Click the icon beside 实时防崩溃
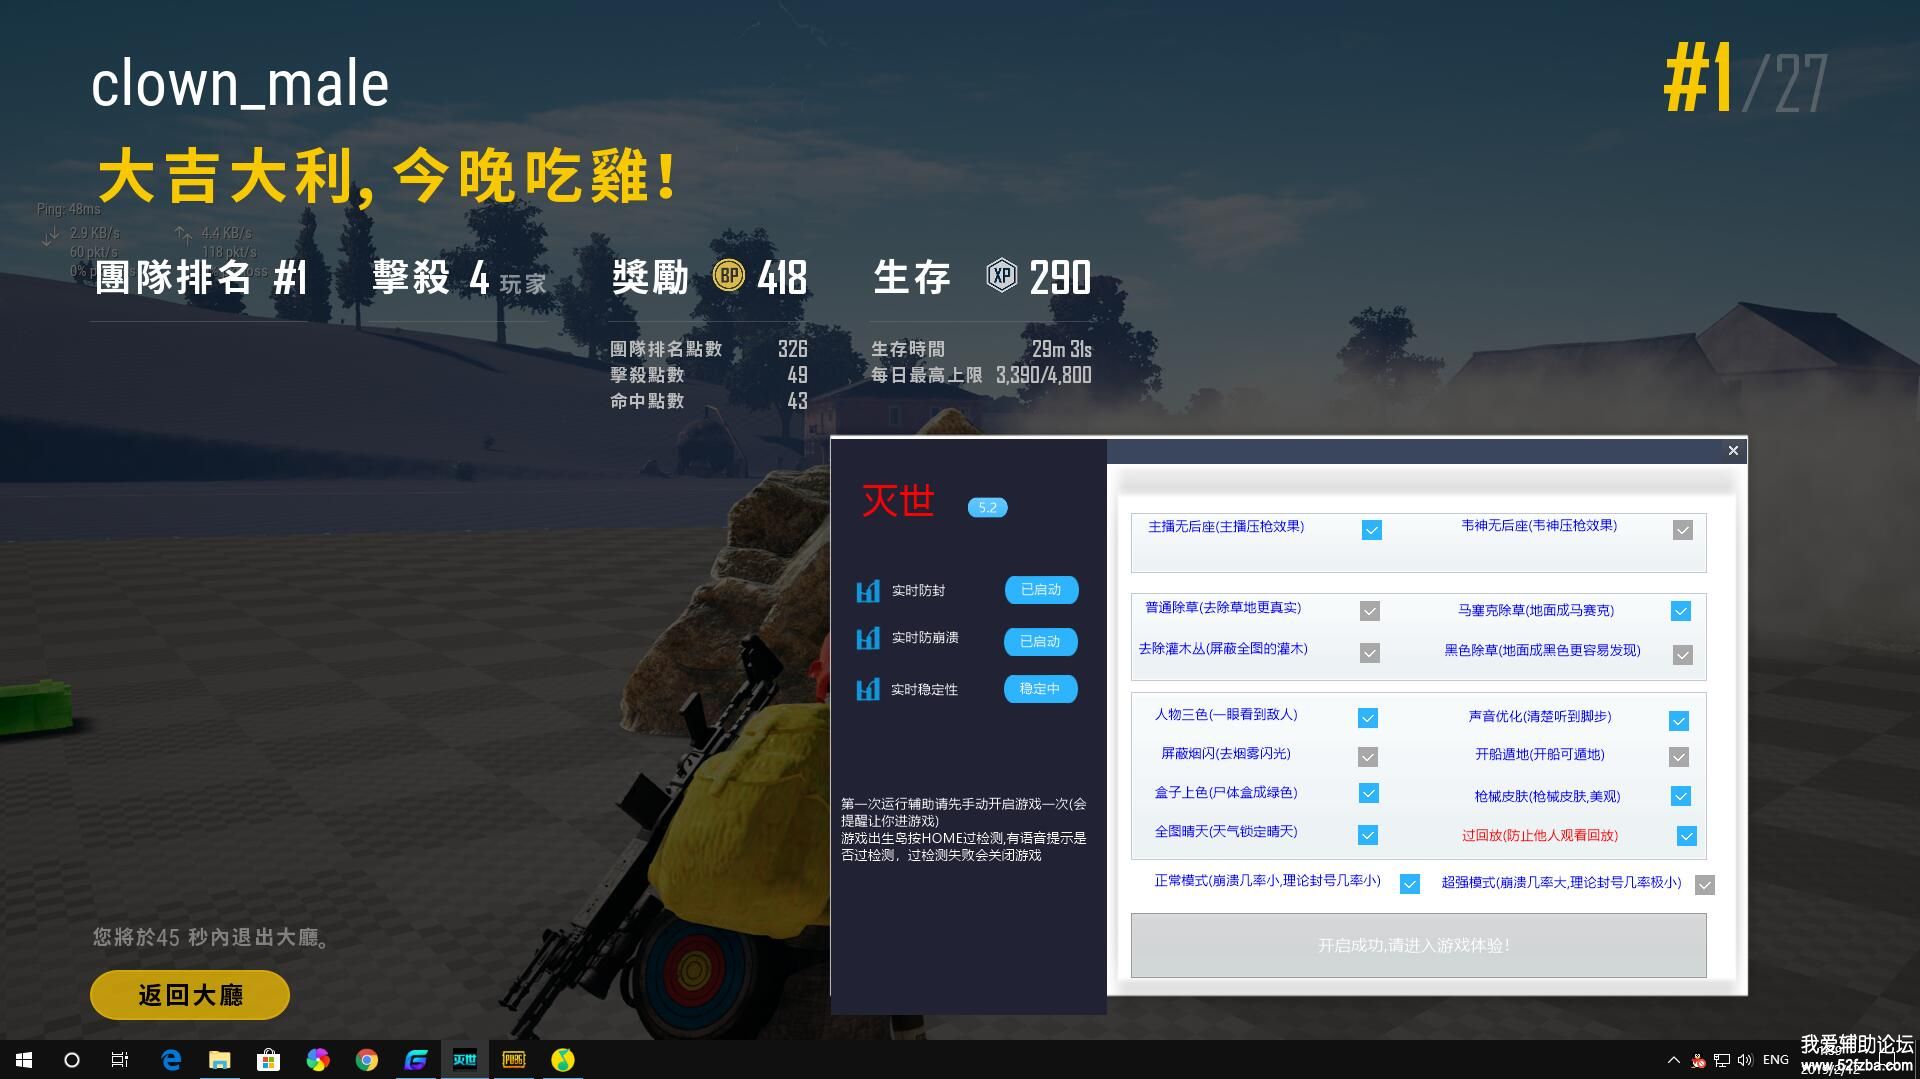Viewport: 1920px width, 1079px height. (868, 638)
